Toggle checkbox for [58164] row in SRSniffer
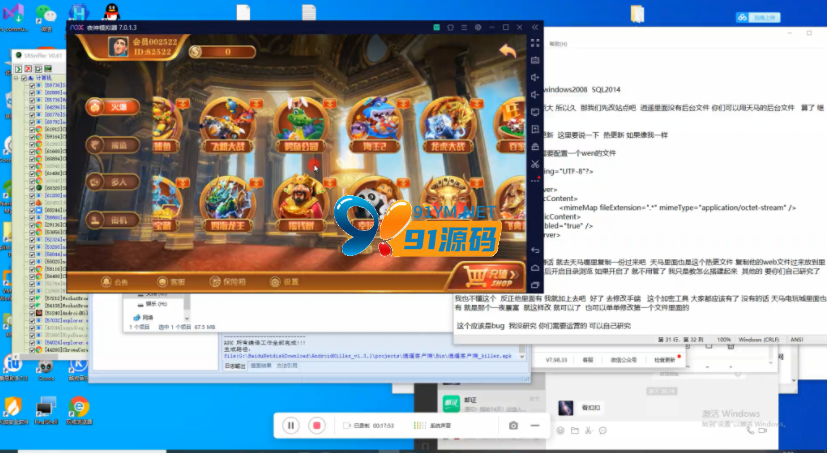Viewport: 836px width, 453px height. pos(32,137)
